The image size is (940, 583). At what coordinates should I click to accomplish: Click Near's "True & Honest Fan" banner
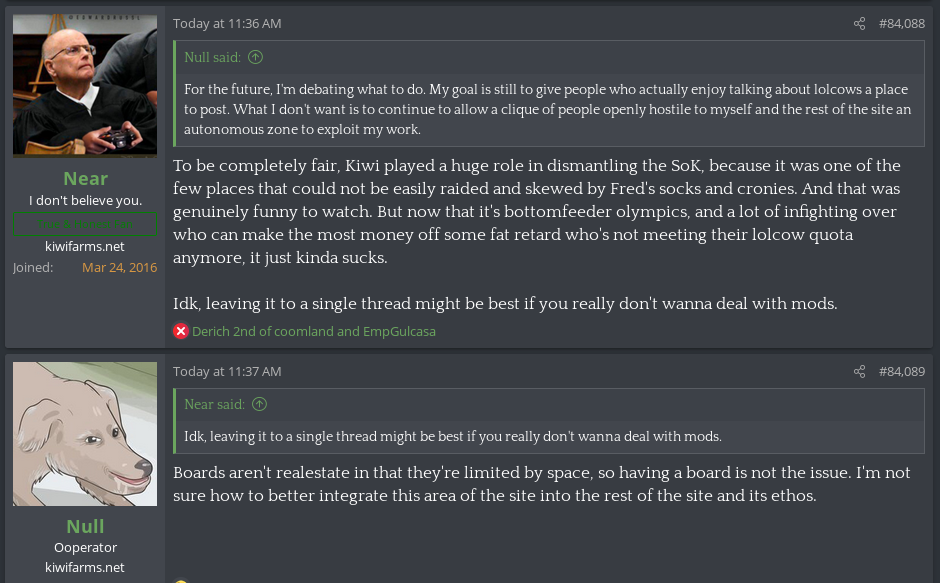coord(85,223)
